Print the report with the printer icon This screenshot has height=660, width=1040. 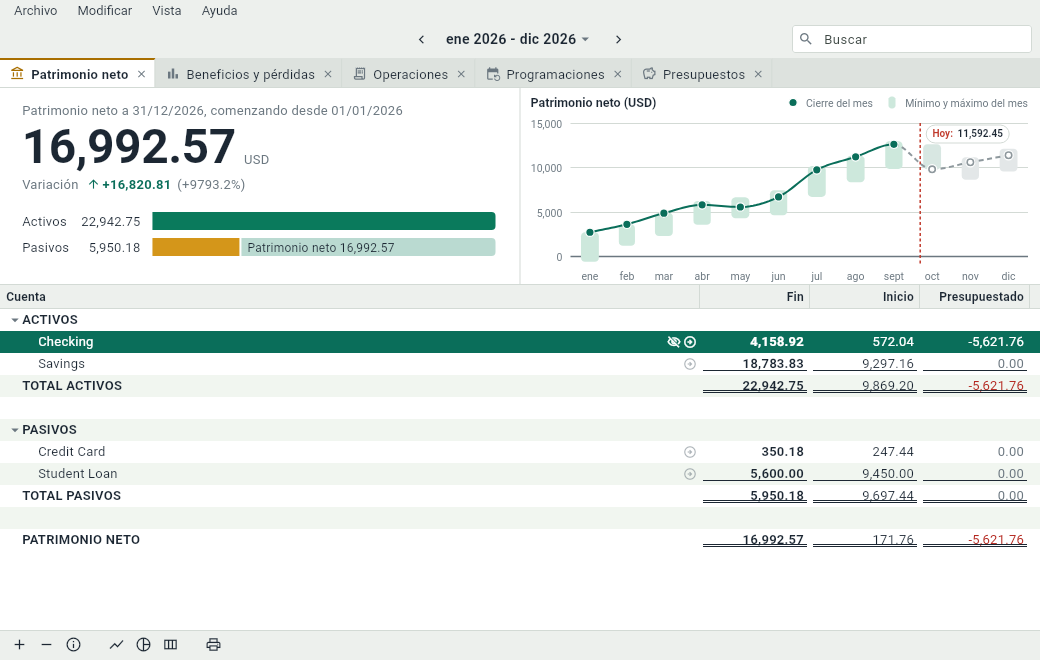(x=213, y=645)
